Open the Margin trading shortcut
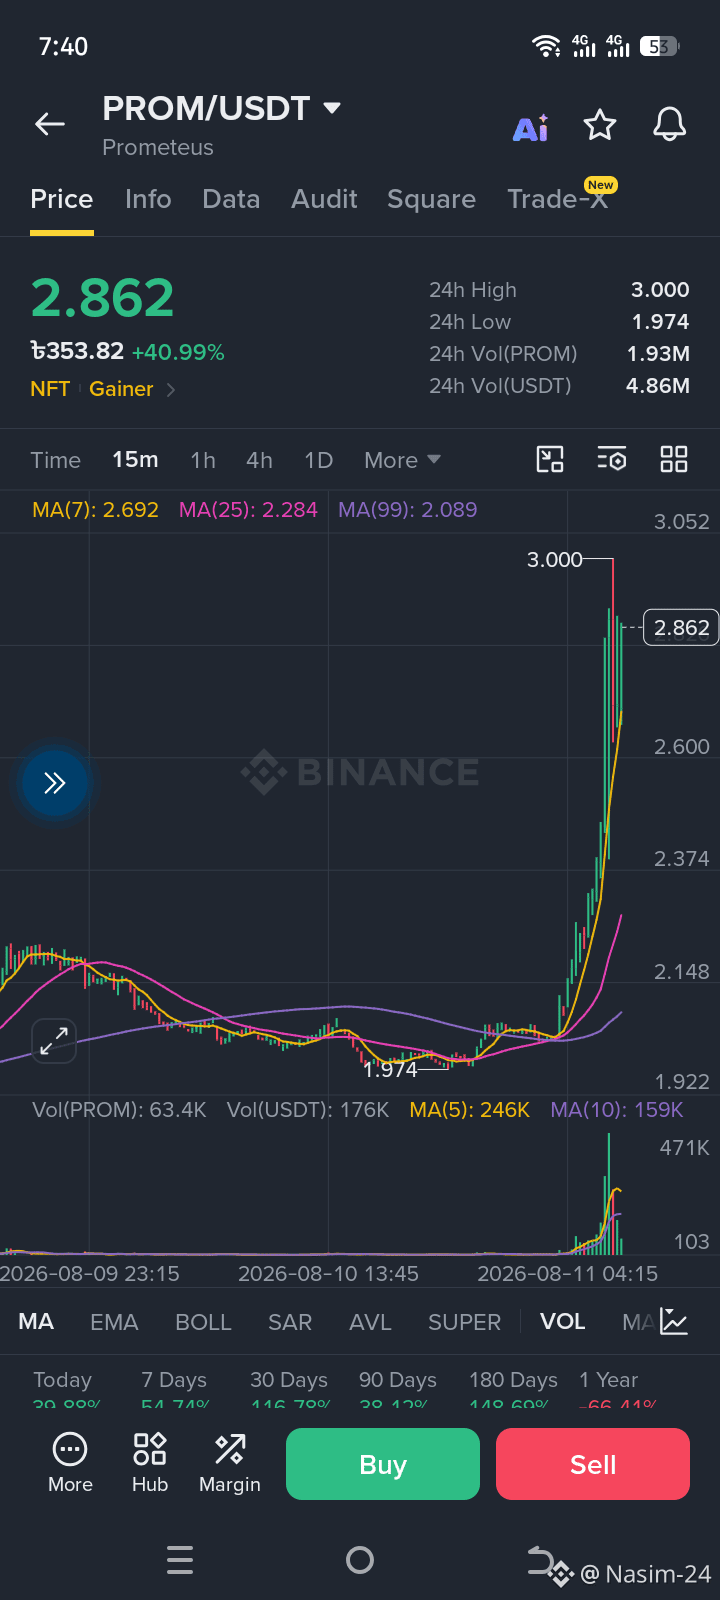This screenshot has height=1600, width=720. (230, 1463)
